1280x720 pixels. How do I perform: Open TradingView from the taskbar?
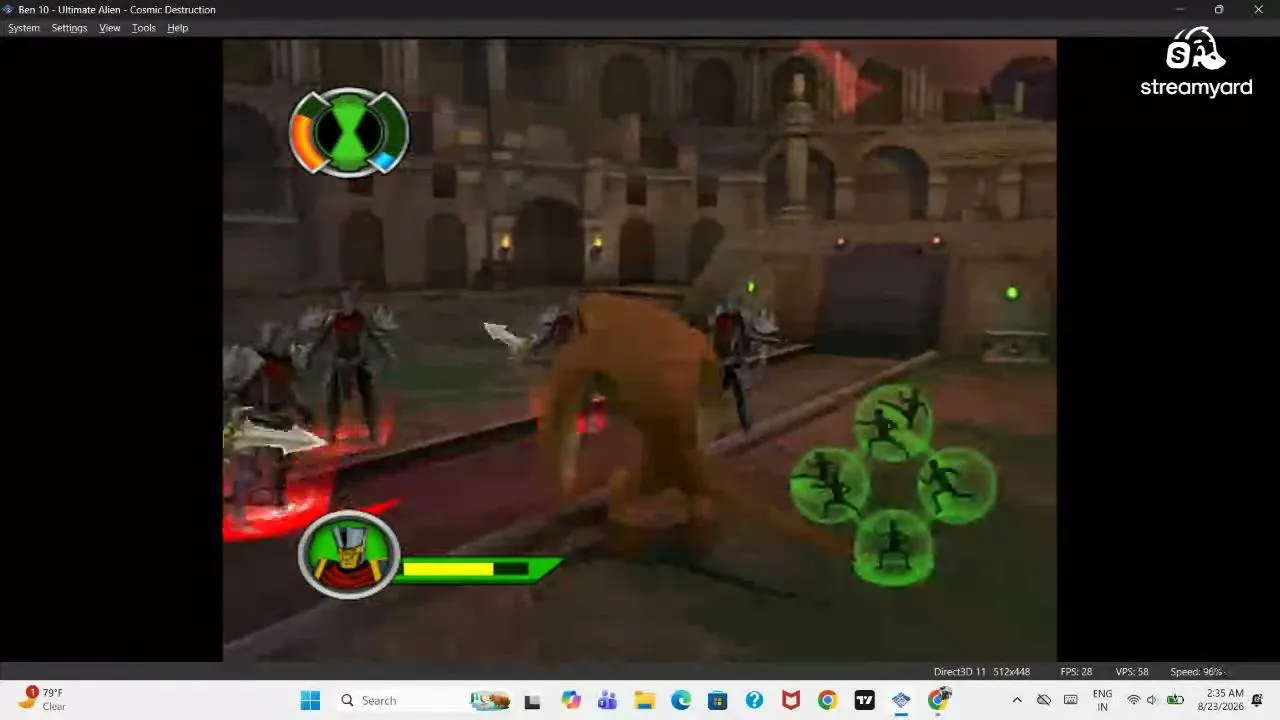click(x=864, y=700)
